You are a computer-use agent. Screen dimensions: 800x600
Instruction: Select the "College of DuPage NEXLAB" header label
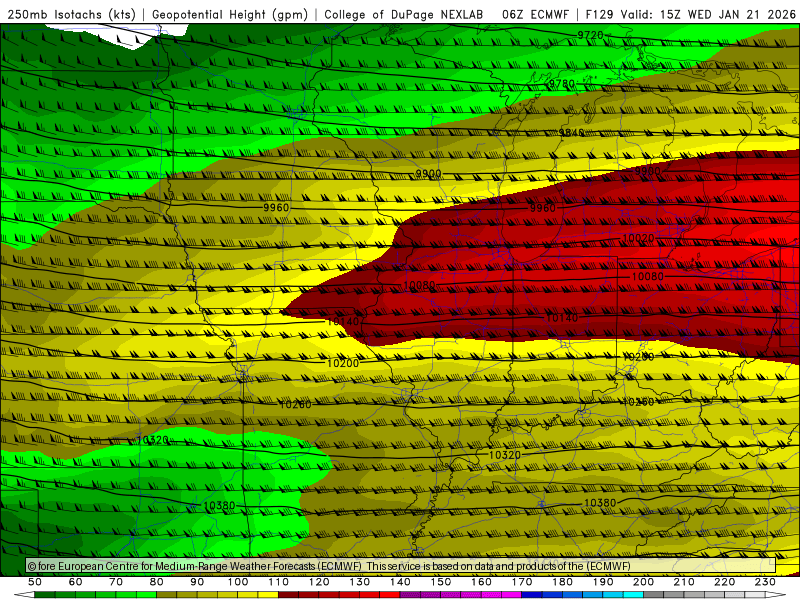click(x=404, y=14)
